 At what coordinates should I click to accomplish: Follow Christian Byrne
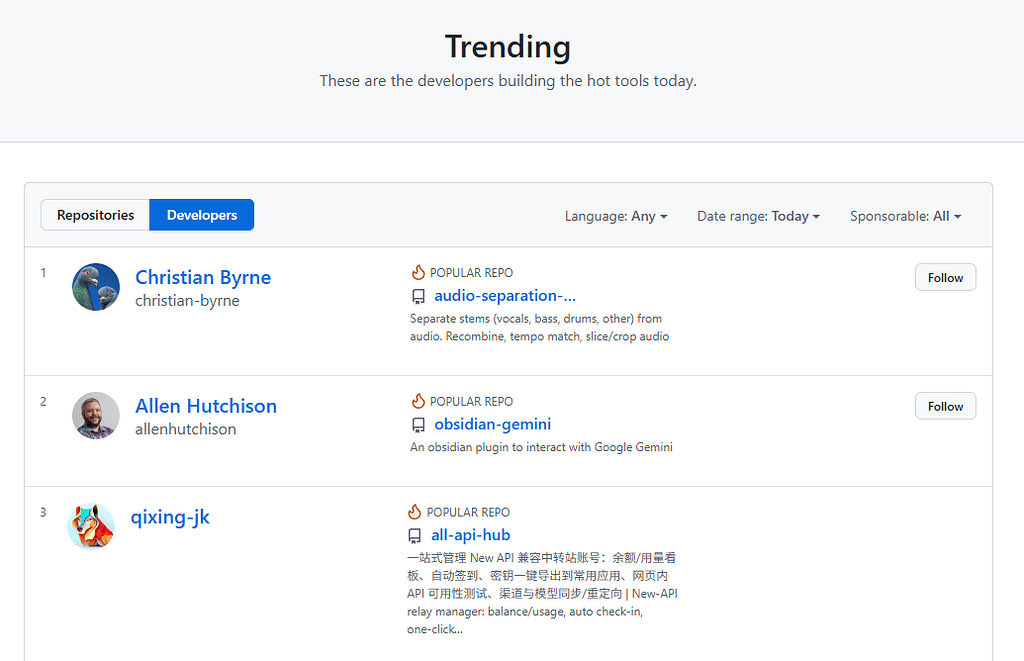[x=945, y=278]
